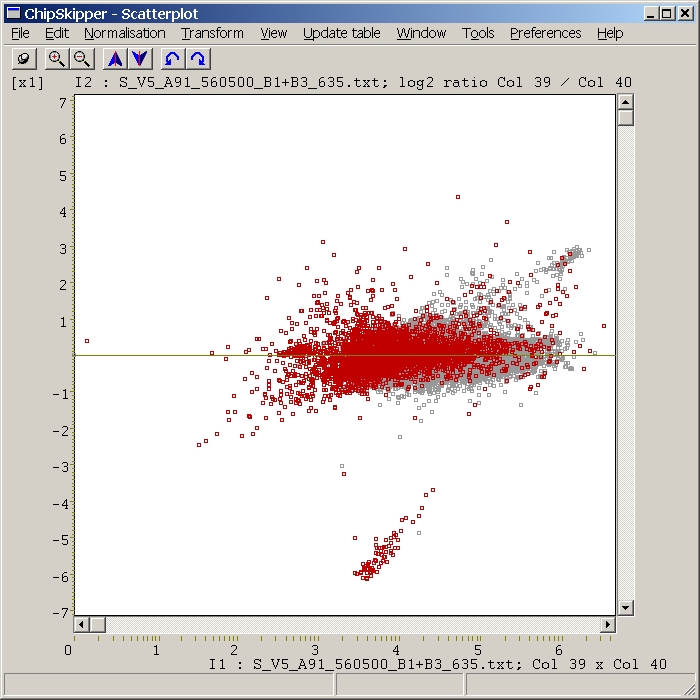Click the lasso selection tool icon
Image resolution: width=700 pixels, height=700 pixels.
[25, 59]
